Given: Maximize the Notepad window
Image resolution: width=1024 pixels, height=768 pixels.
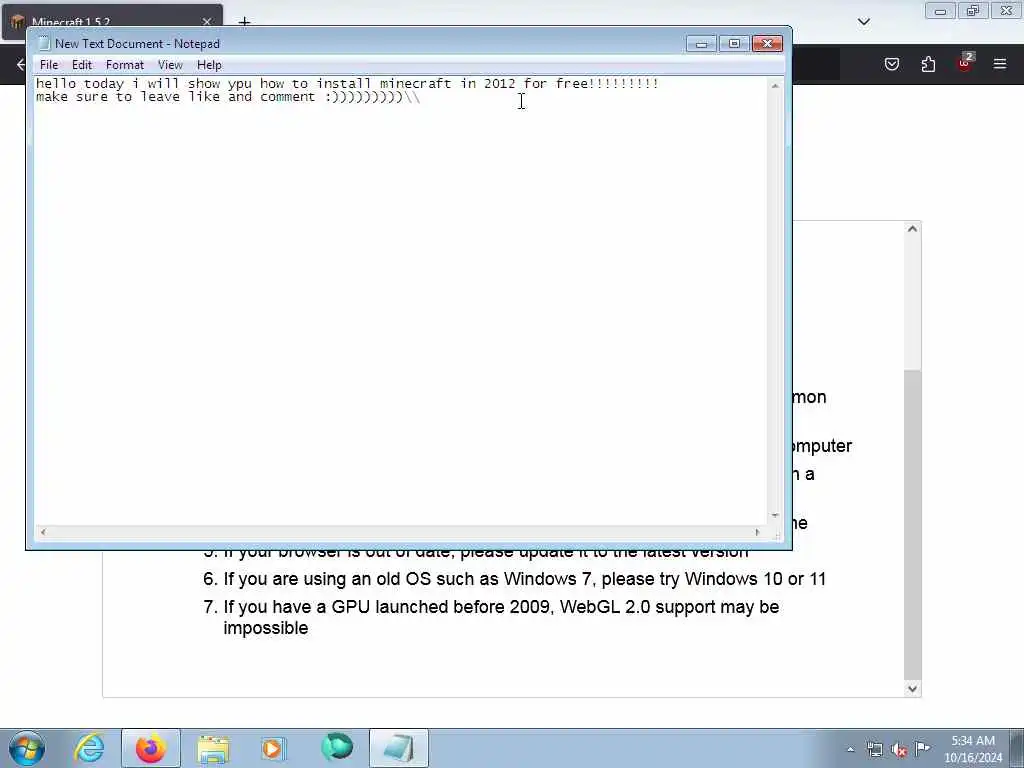Looking at the screenshot, I should [x=734, y=44].
